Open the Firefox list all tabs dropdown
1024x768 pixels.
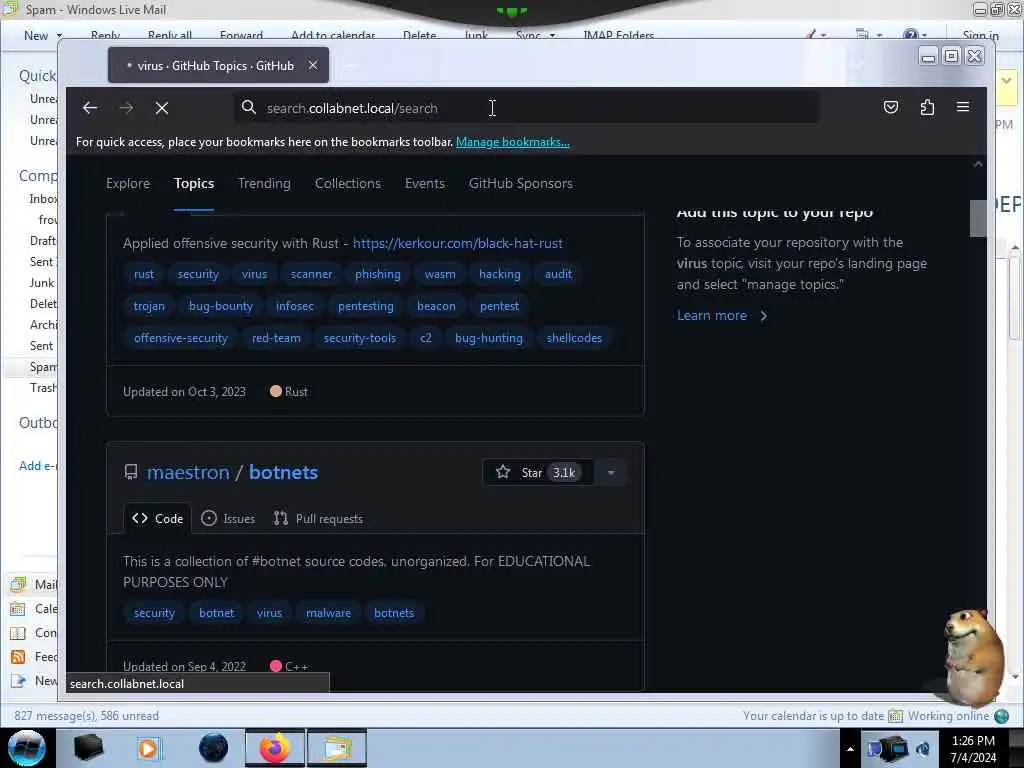coord(857,64)
